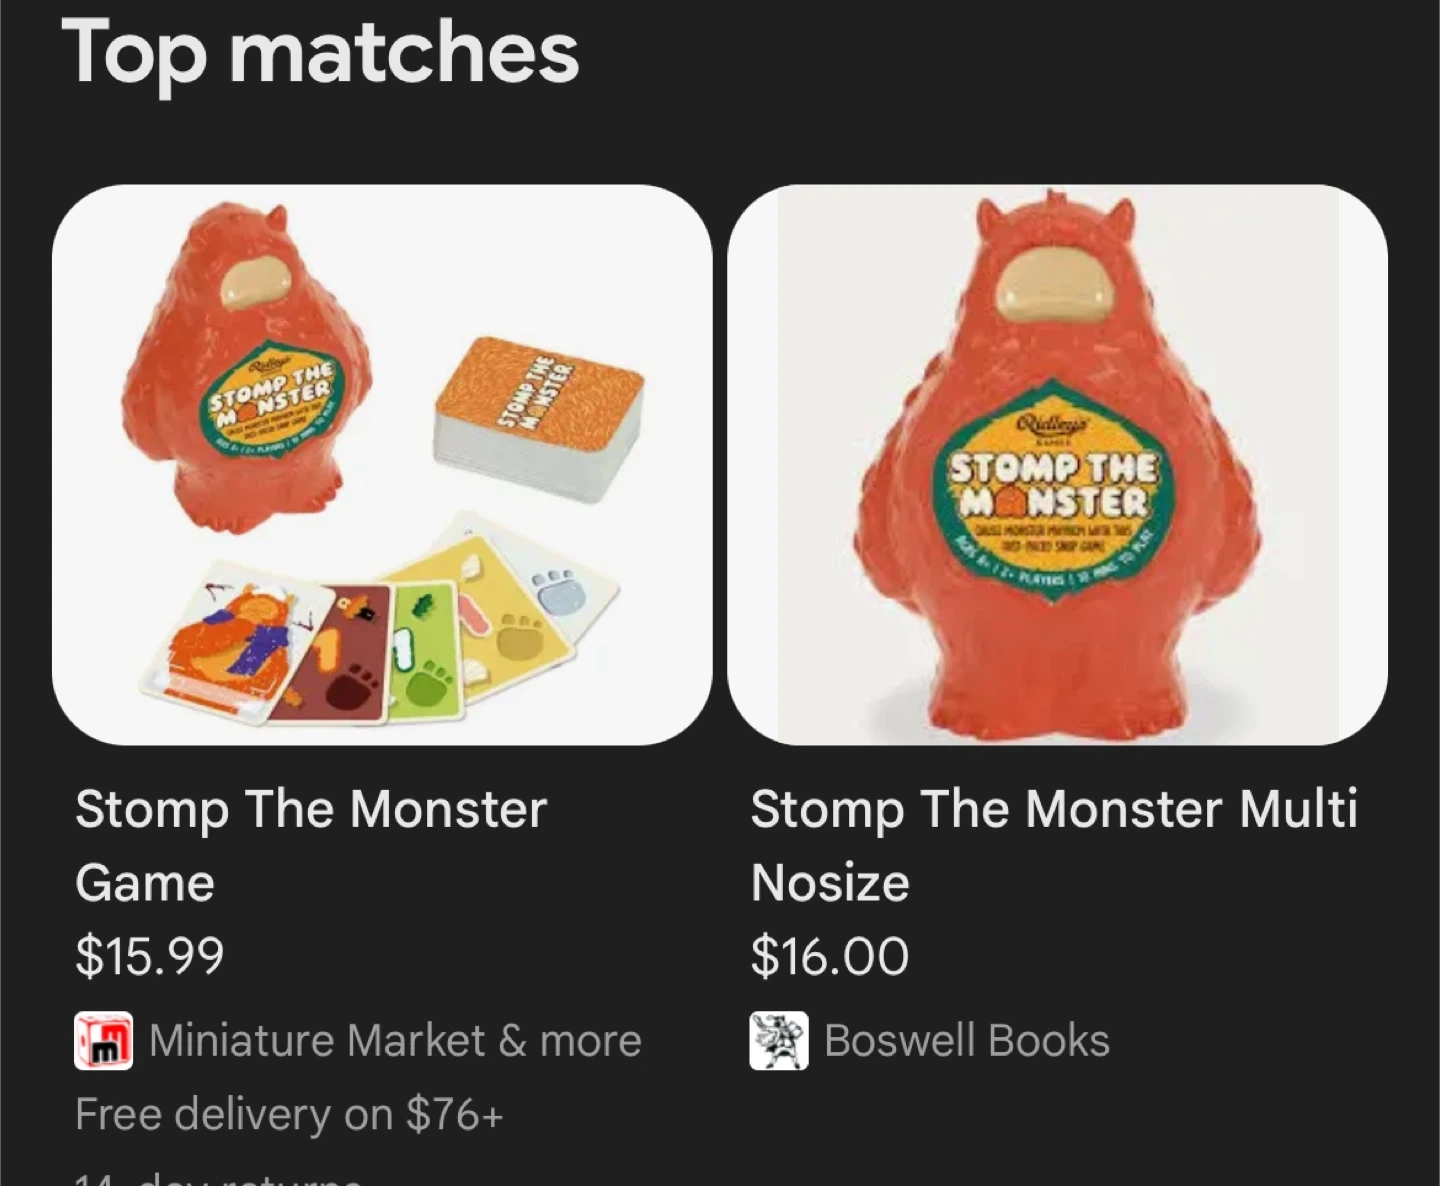
Task: Click the Top matches heading
Action: click(x=320, y=53)
